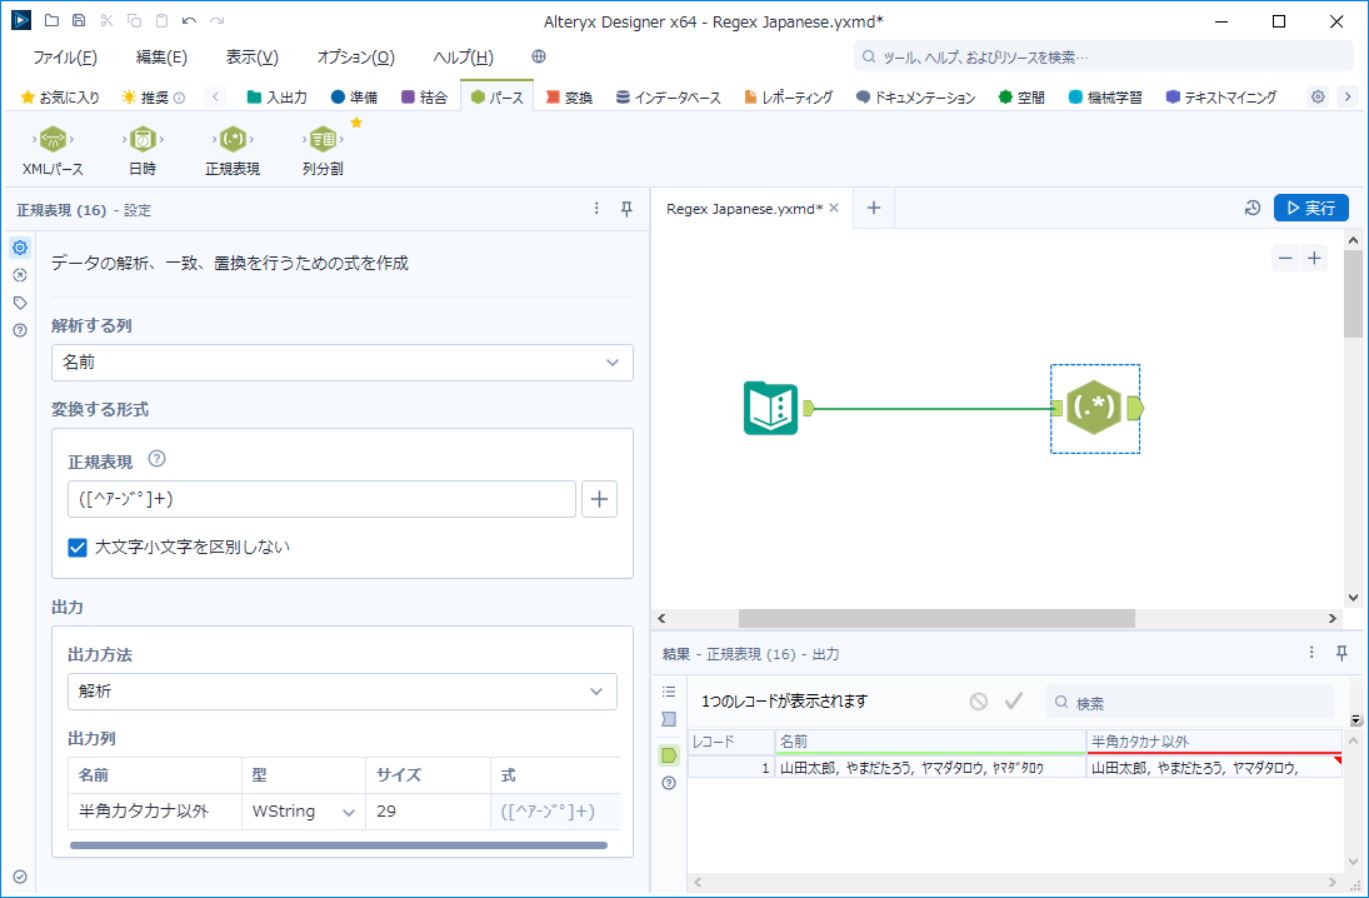Select the 正規表現 tool in palette
1369x898 pixels.
pos(232,140)
